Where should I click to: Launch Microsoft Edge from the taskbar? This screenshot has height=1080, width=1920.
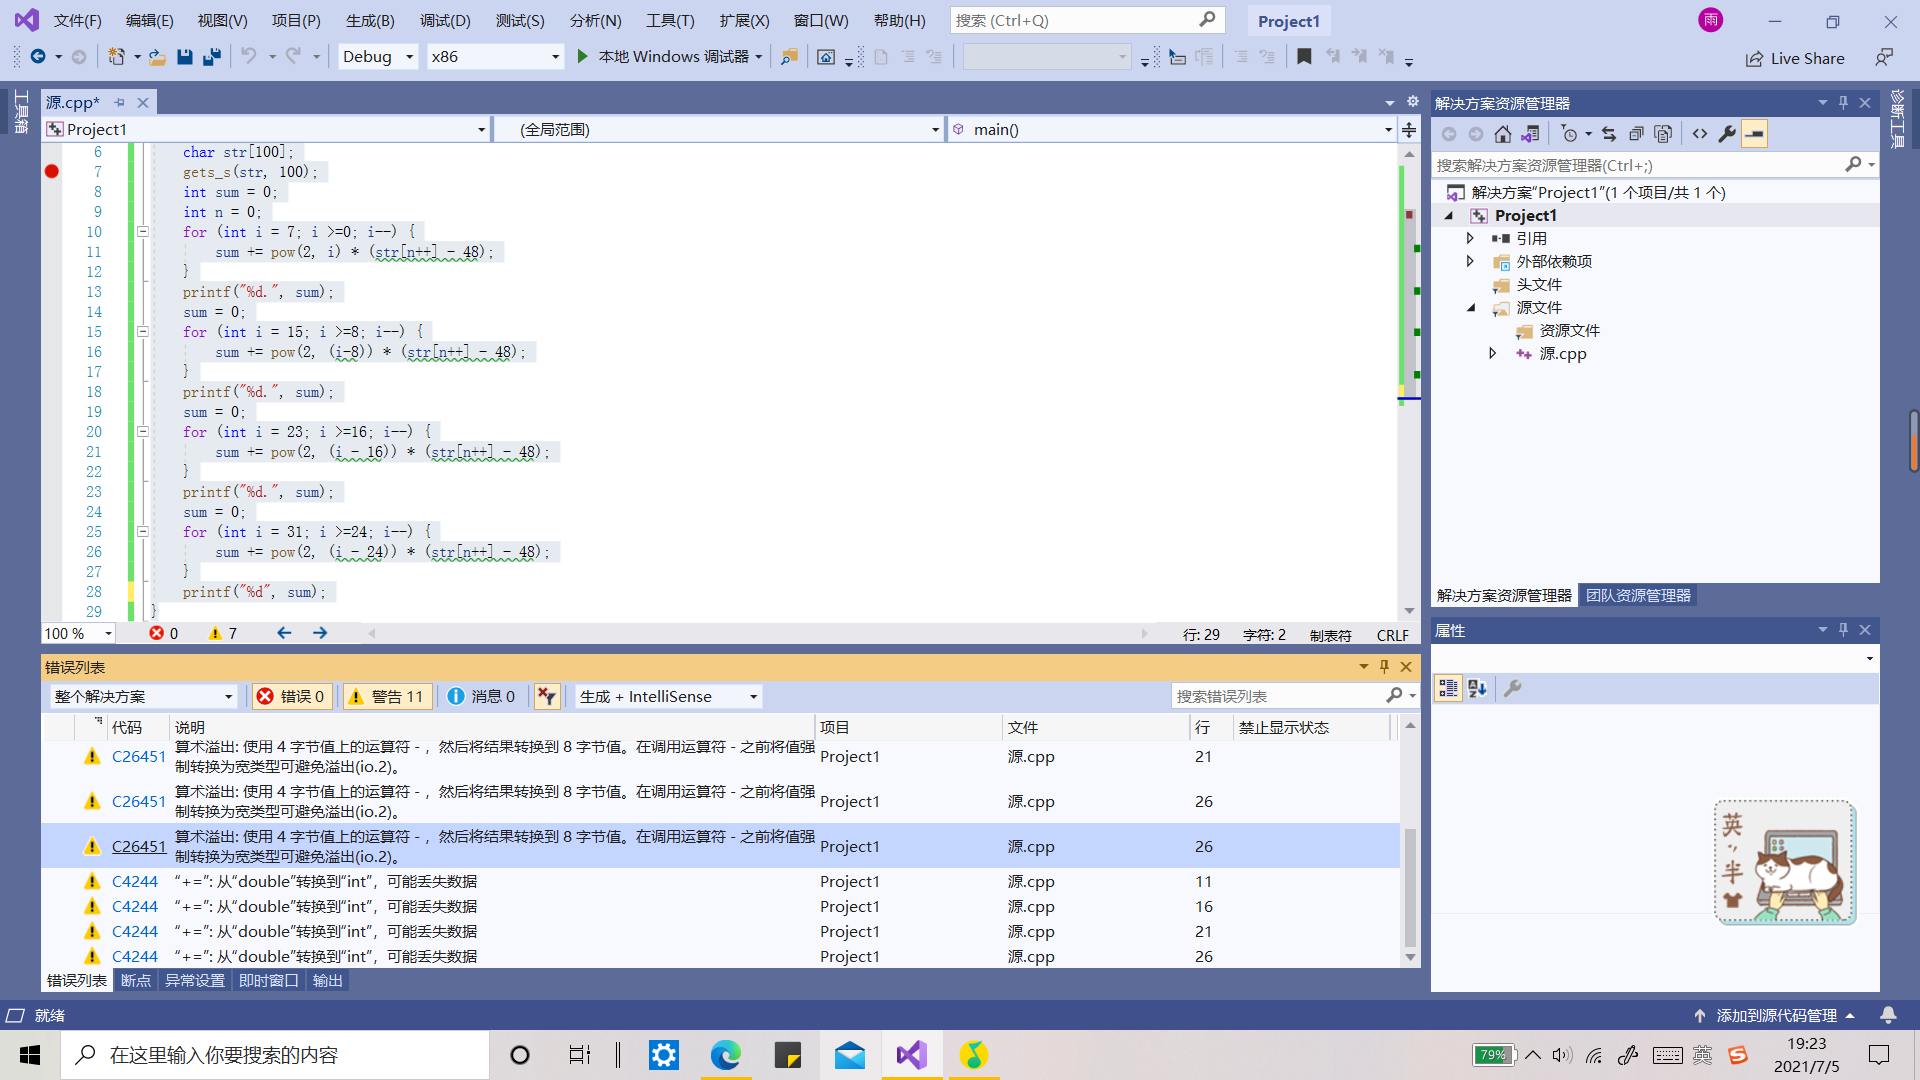tap(725, 1055)
